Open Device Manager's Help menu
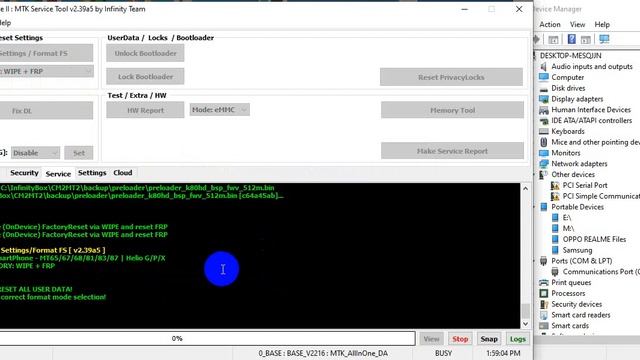The width and height of the screenshot is (640, 360). (x=602, y=24)
